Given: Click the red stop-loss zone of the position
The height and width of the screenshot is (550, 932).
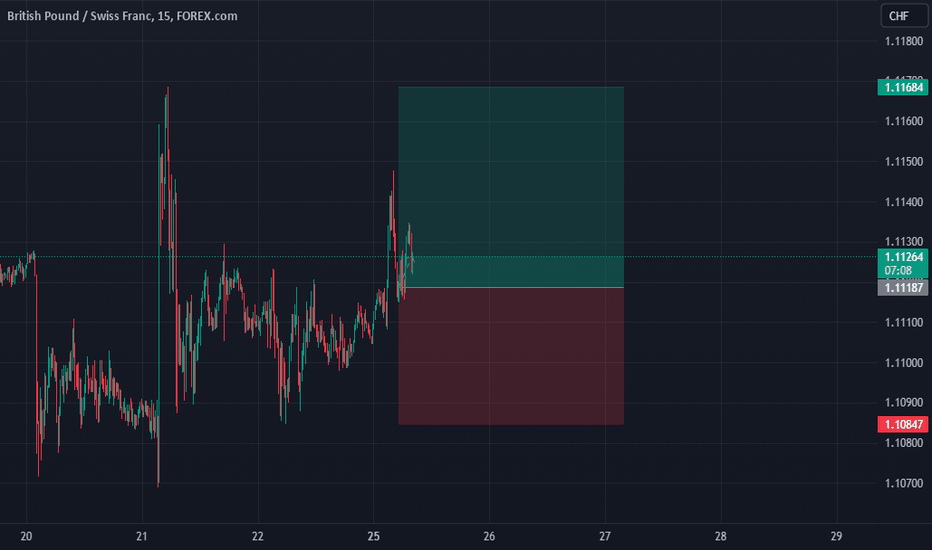Looking at the screenshot, I should [x=511, y=356].
